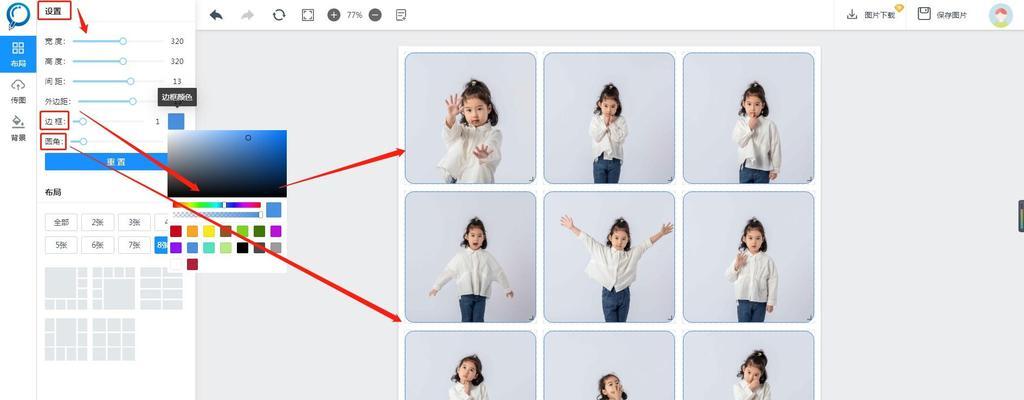Click the refresh/rotate arrows icon
The height and width of the screenshot is (400, 1024).
pyautogui.click(x=279, y=14)
